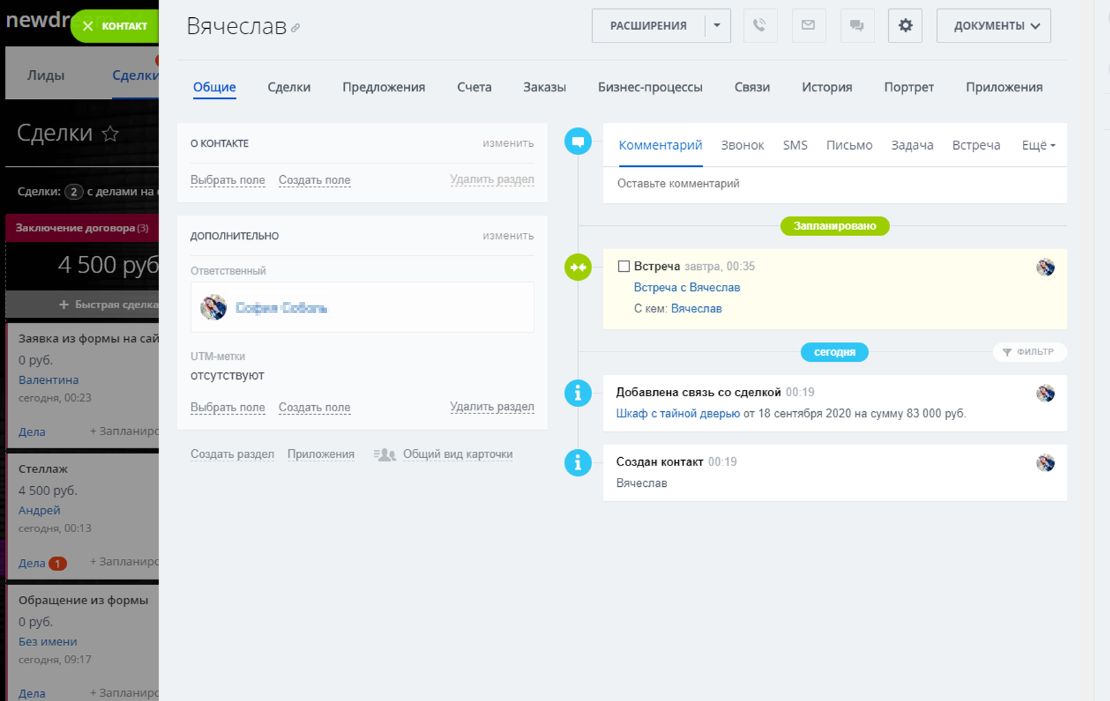Screen dimensions: 1110x701
Task: Open the Шкаф с тайной дверью deal link
Action: (677, 413)
